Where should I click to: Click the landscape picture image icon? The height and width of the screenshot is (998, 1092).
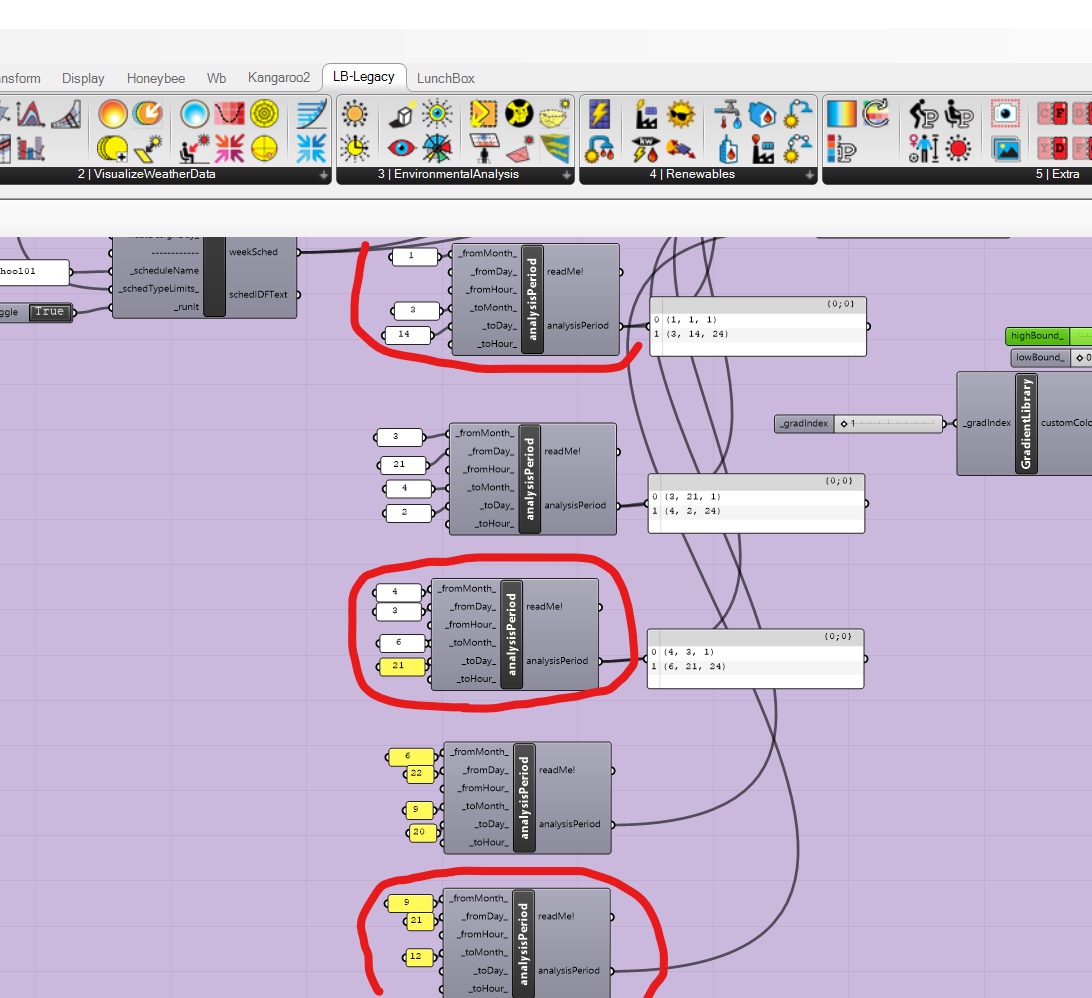point(1006,148)
